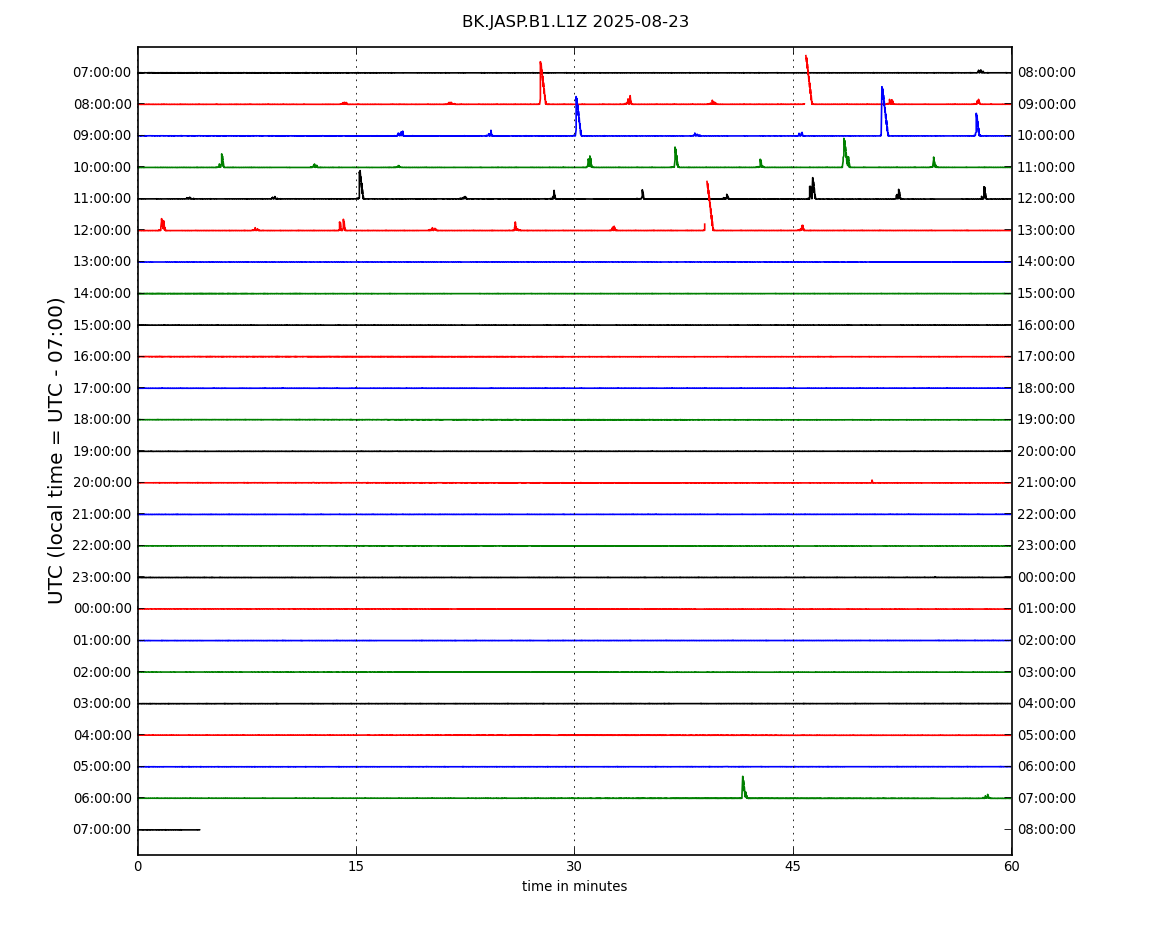The height and width of the screenshot is (950, 1150).
Task: Click right-axis label 01:00:00
Action: click(1047, 609)
